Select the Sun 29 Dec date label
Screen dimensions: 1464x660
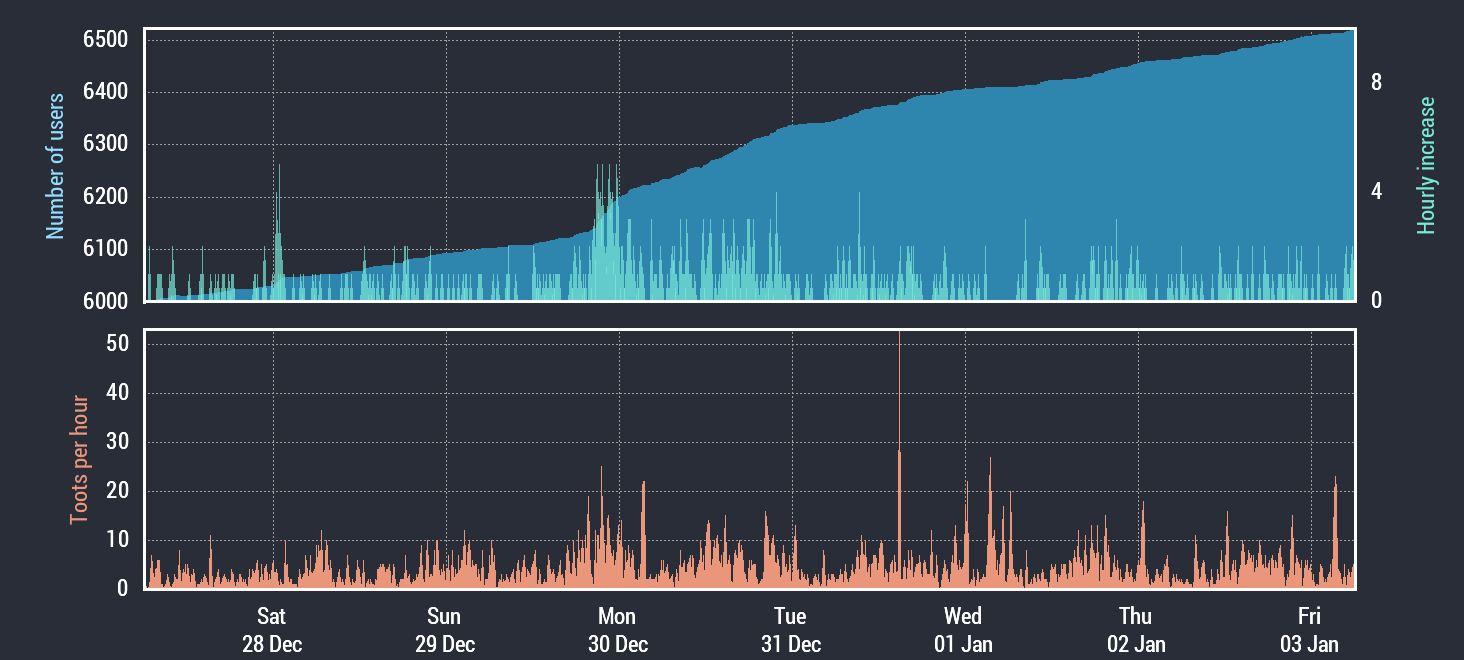(445, 630)
